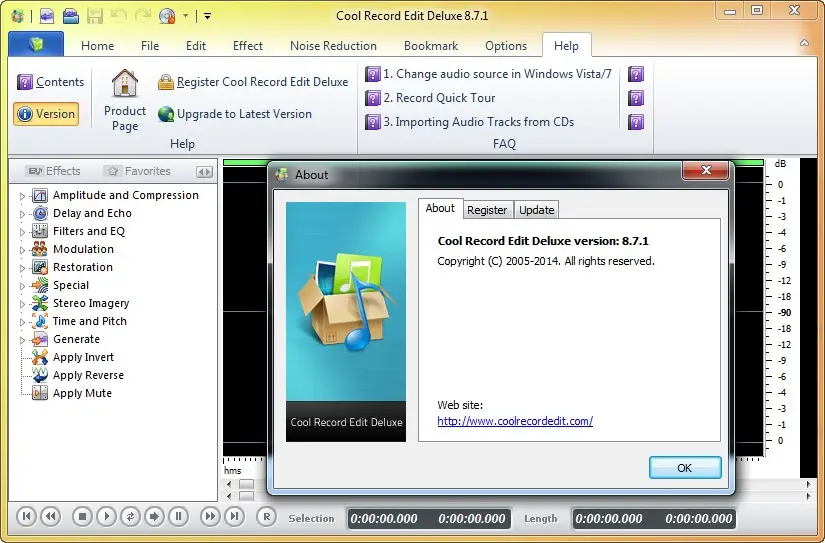Switch to the Register tab in the About dialog
This screenshot has width=825, height=543.
[x=487, y=210]
